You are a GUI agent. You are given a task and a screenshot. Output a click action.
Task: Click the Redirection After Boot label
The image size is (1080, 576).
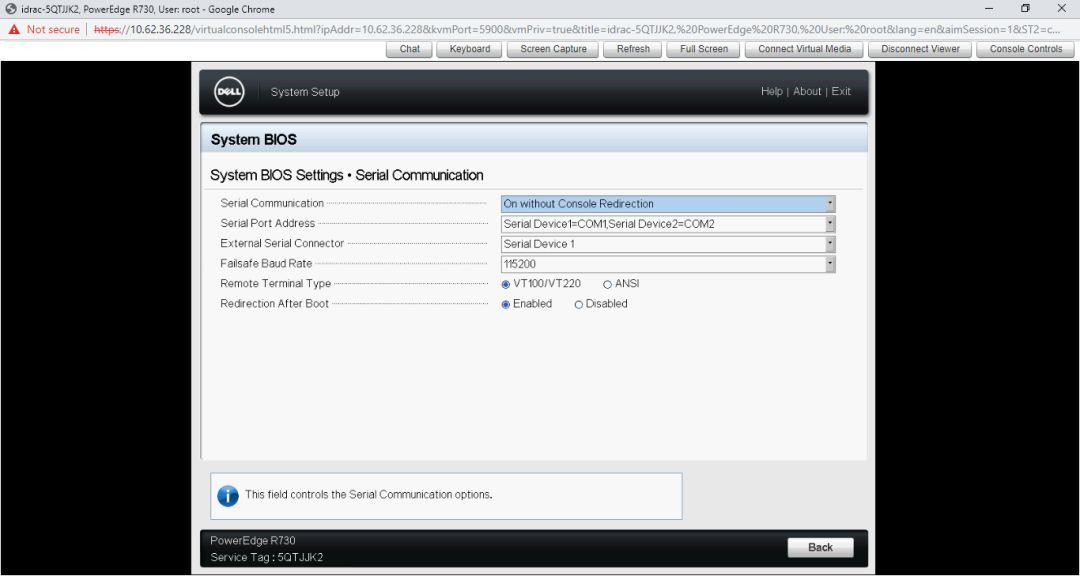pos(274,303)
